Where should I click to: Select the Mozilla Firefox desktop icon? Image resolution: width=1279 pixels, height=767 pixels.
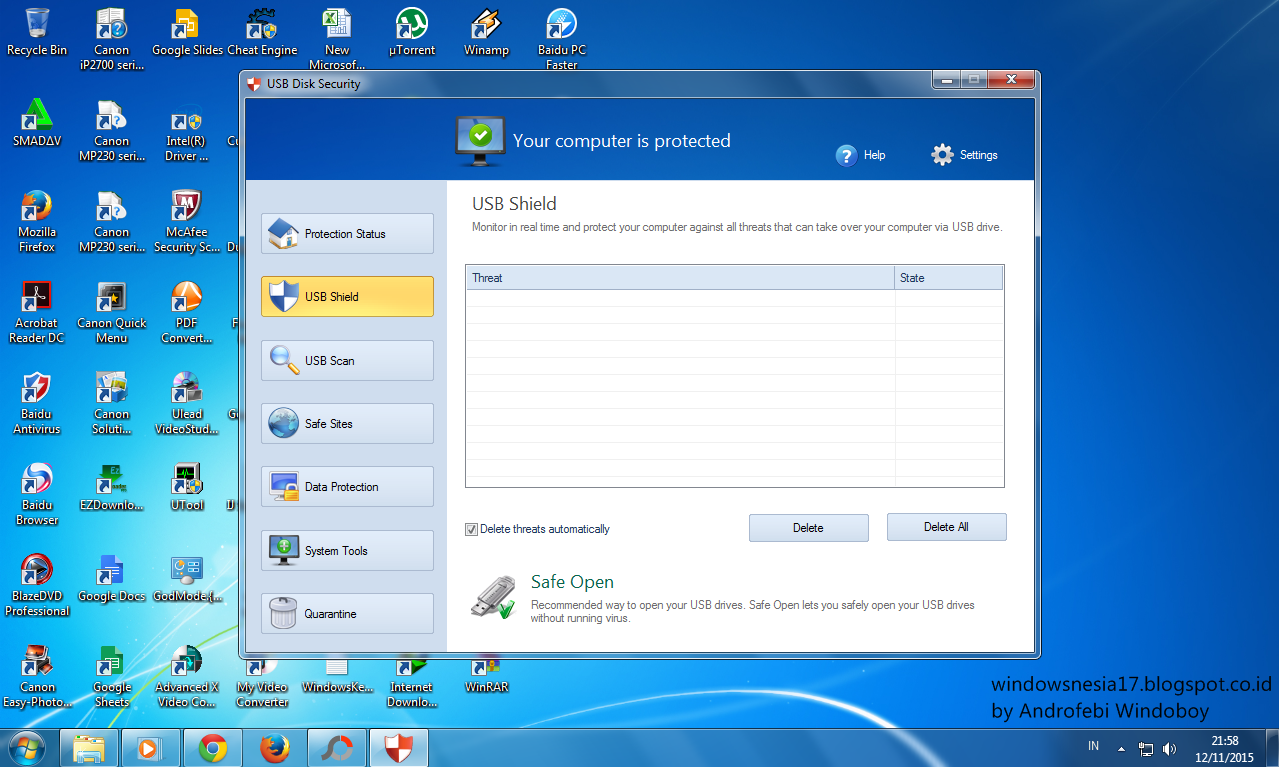(x=37, y=221)
